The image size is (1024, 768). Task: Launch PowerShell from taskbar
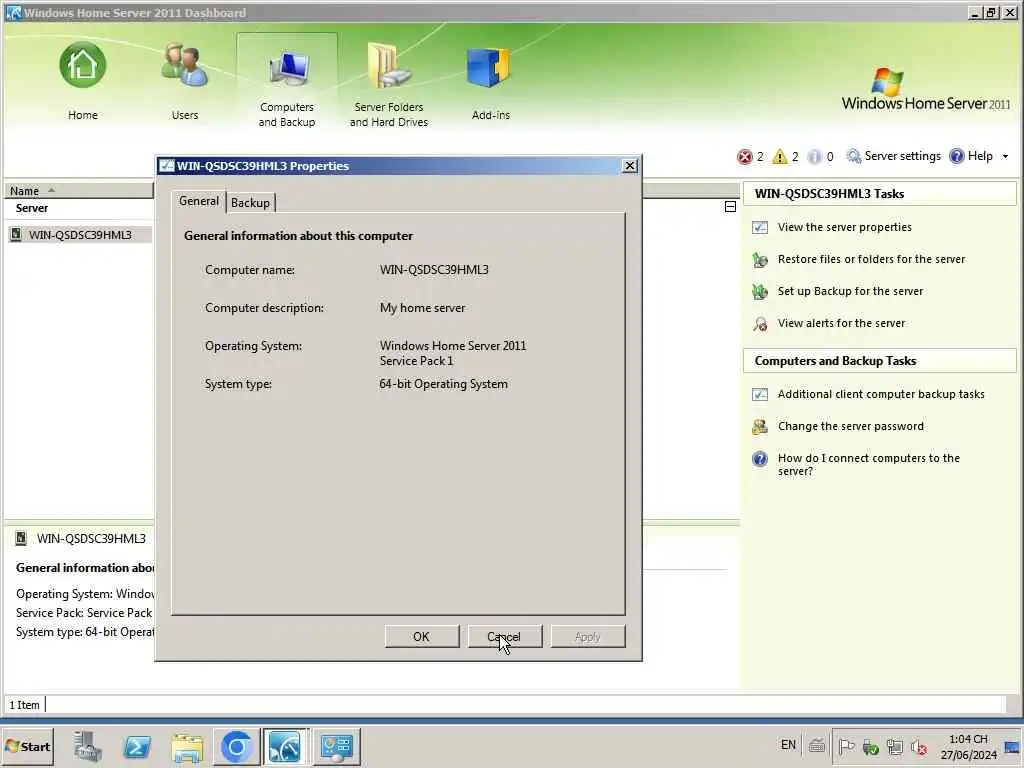coord(137,746)
